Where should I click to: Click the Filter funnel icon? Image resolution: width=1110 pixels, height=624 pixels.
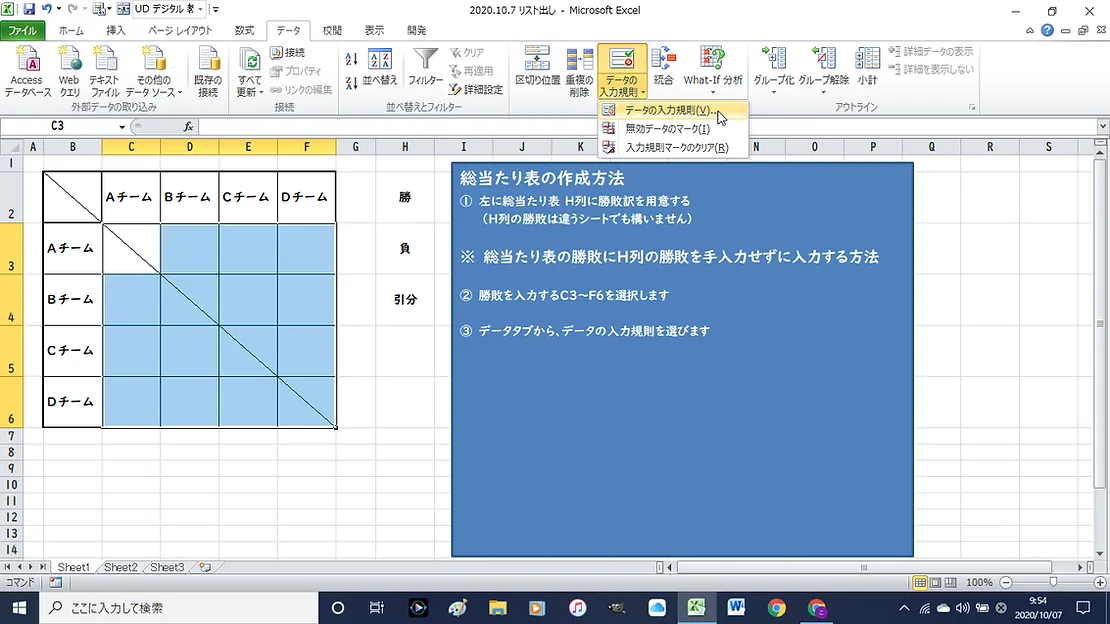tap(426, 61)
